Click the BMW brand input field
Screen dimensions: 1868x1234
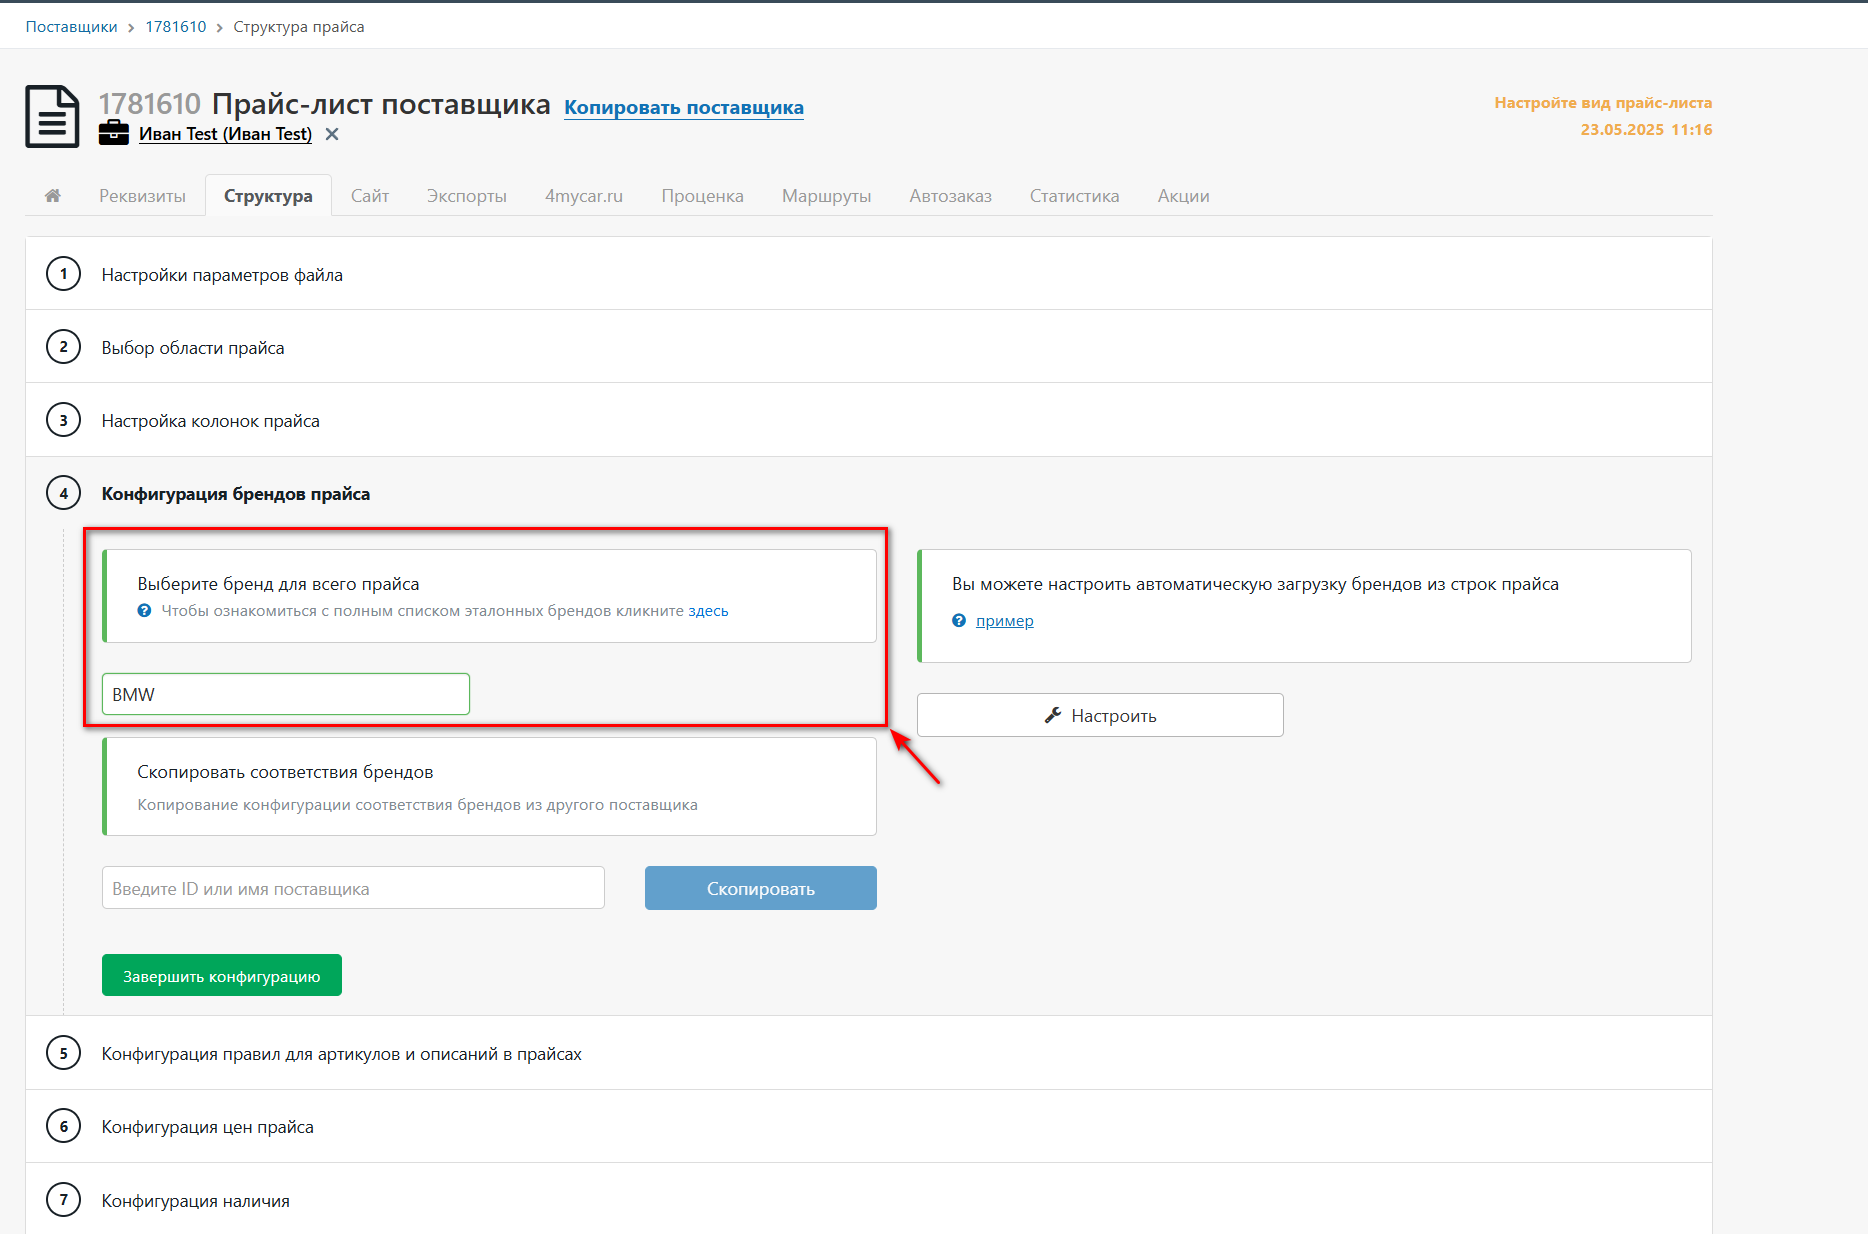(286, 694)
